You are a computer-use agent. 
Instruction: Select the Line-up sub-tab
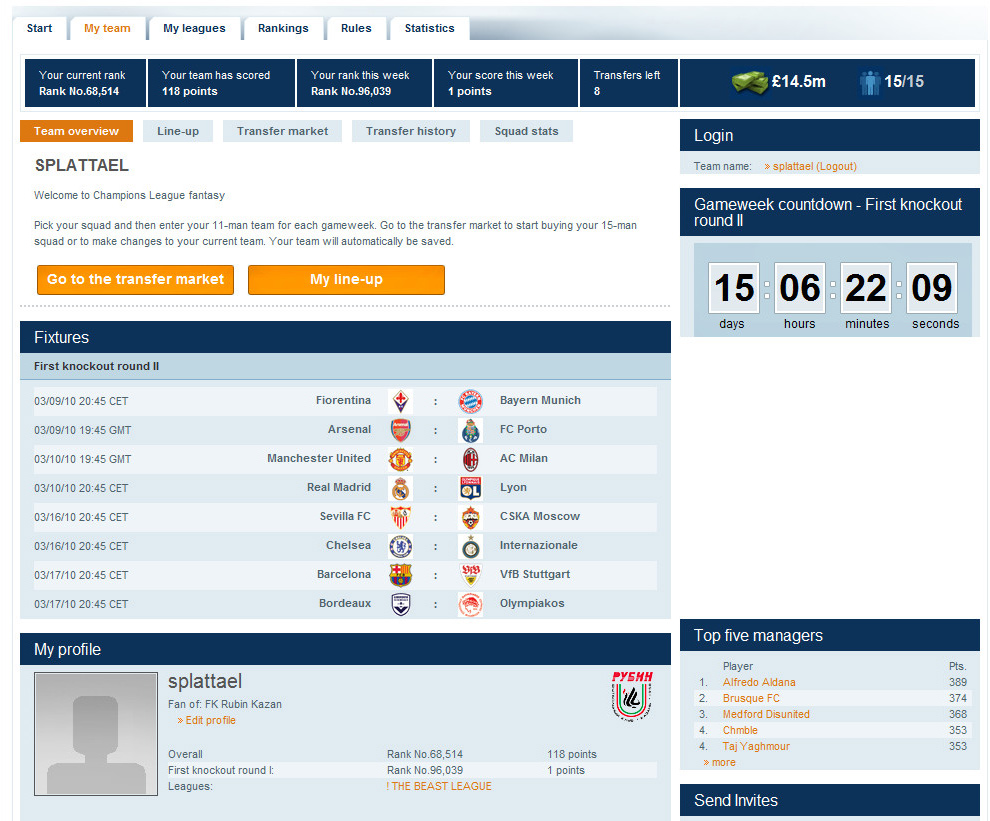tap(178, 131)
